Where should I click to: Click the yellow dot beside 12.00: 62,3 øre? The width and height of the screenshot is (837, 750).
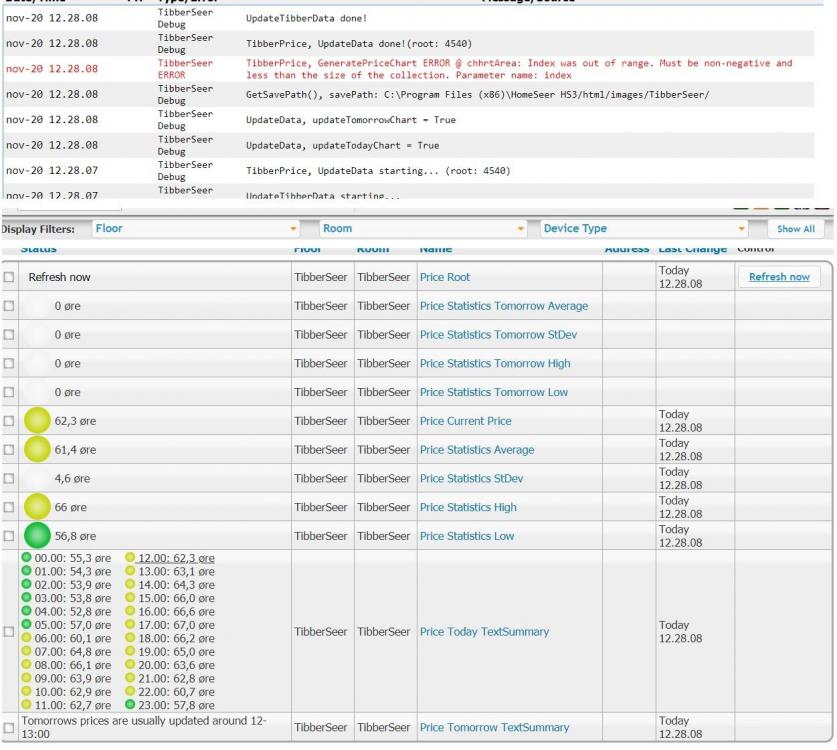[x=131, y=558]
